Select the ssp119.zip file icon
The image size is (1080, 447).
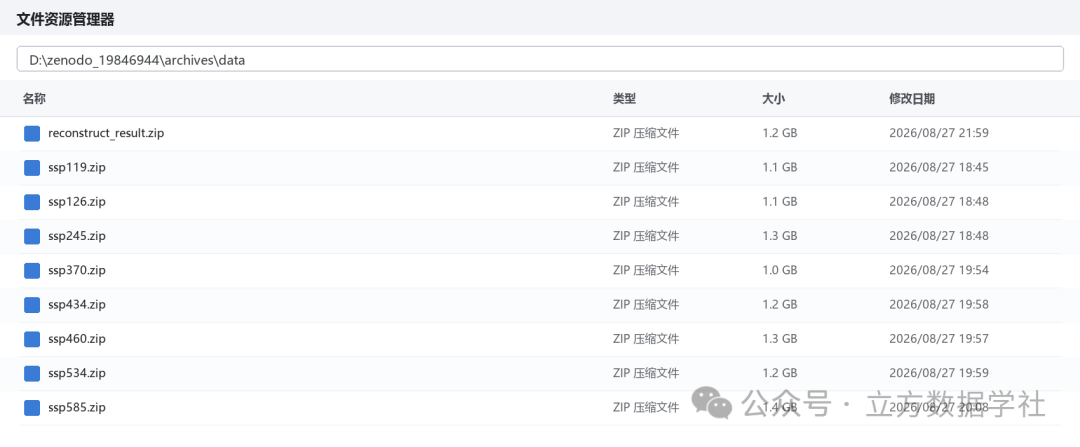32,168
